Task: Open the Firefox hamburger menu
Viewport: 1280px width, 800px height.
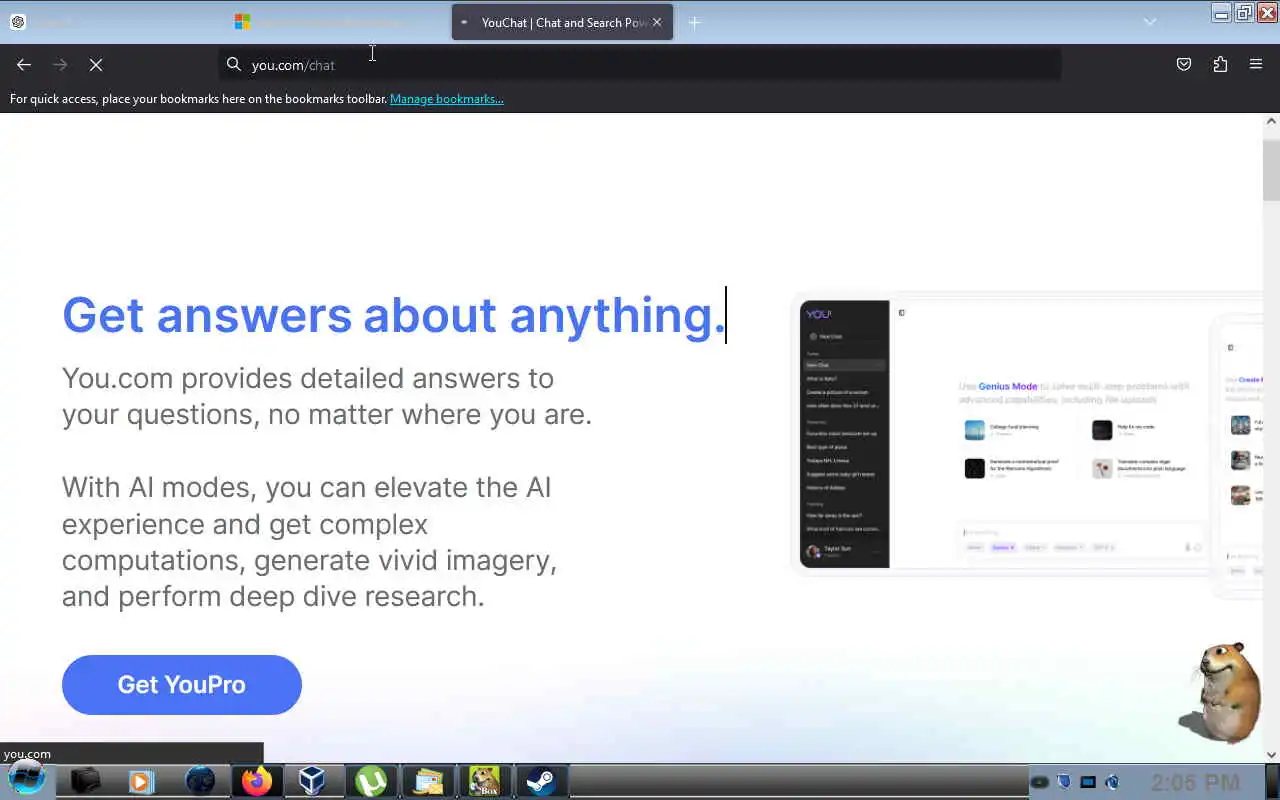Action: 1256,64
